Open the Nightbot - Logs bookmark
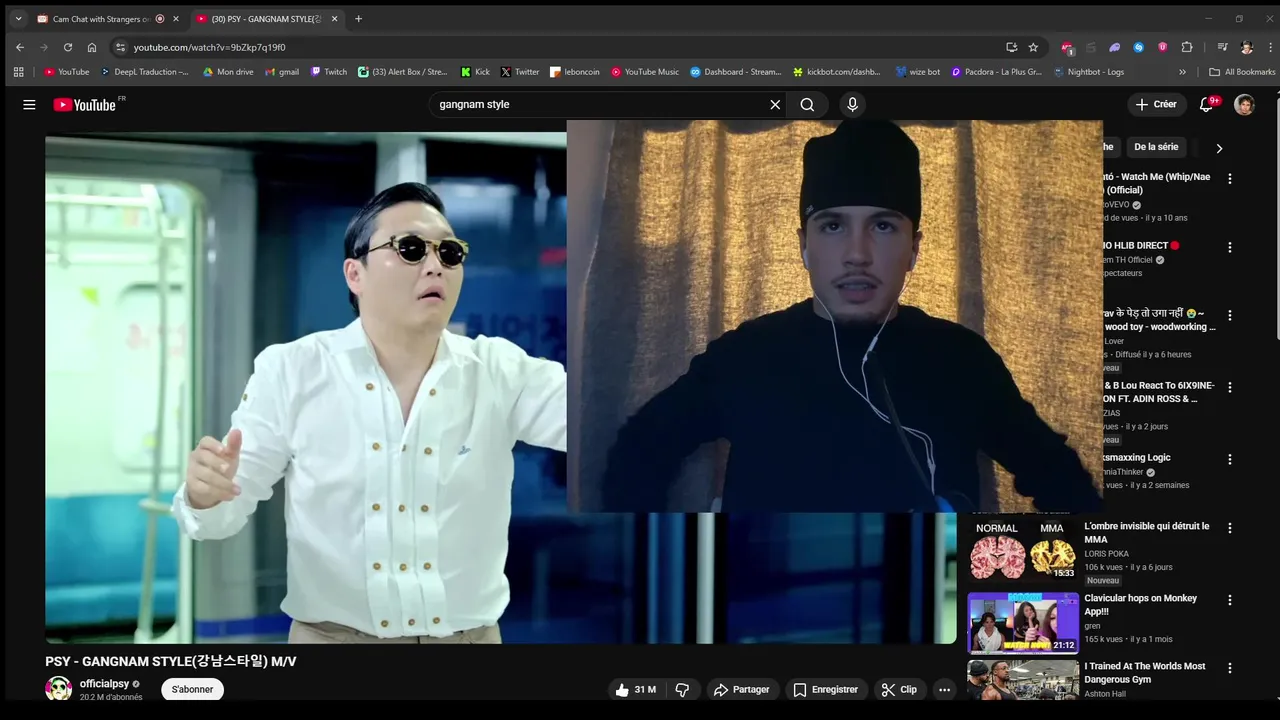Screen dimensions: 1280x720 click(1089, 72)
